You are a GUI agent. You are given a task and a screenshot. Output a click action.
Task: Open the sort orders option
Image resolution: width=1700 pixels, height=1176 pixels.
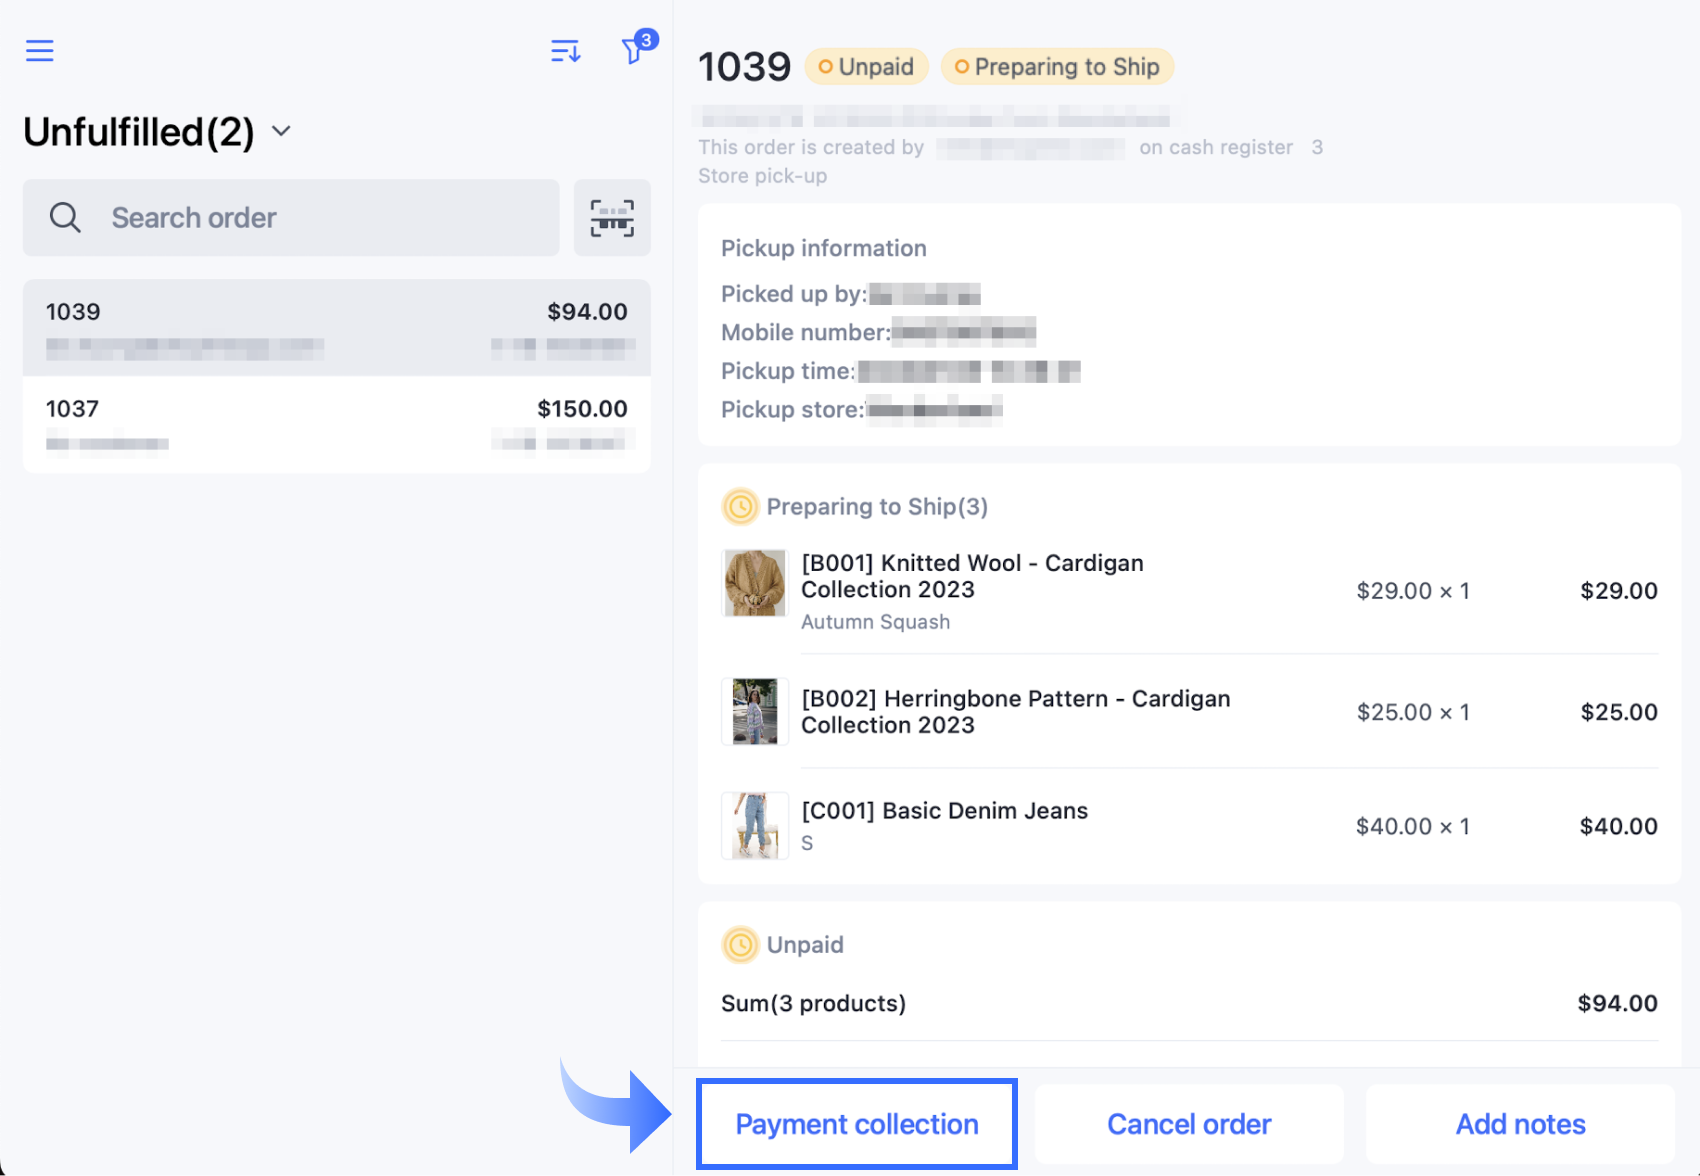click(565, 51)
